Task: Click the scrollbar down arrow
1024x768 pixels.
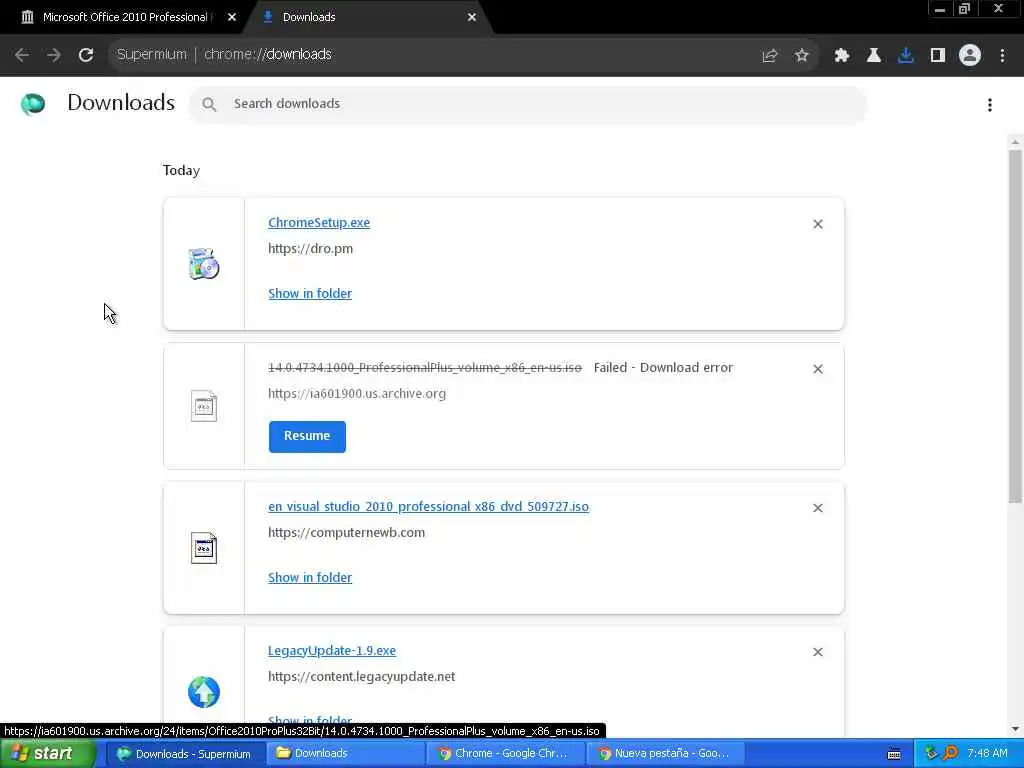Action: [1015, 729]
